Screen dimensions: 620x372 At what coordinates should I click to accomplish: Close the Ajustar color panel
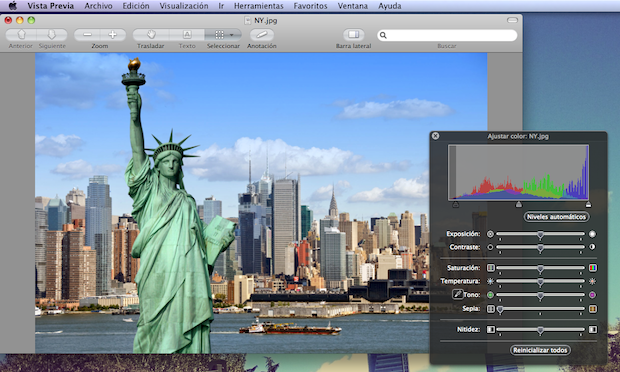click(435, 136)
